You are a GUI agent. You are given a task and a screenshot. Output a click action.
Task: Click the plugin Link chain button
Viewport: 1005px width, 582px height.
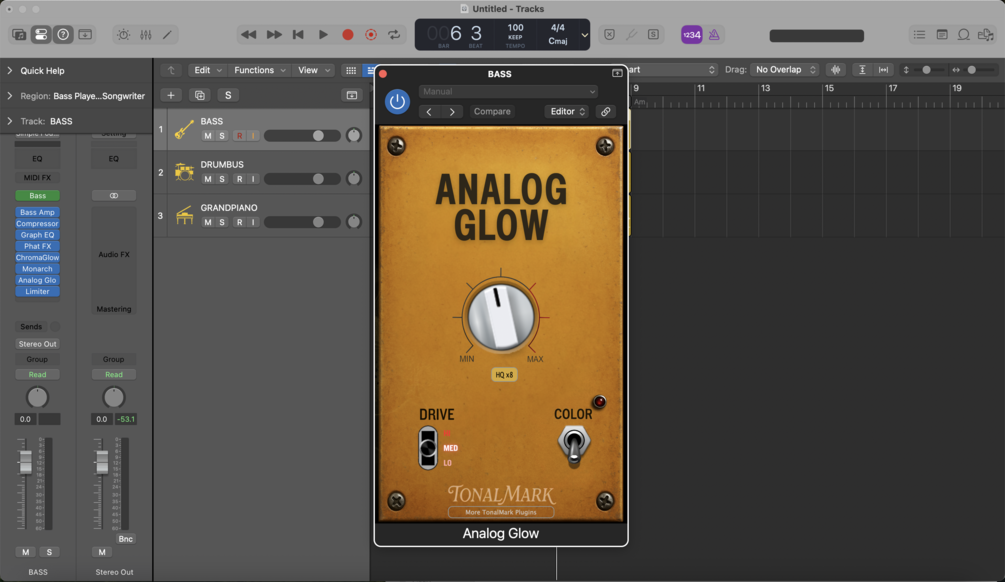point(606,112)
